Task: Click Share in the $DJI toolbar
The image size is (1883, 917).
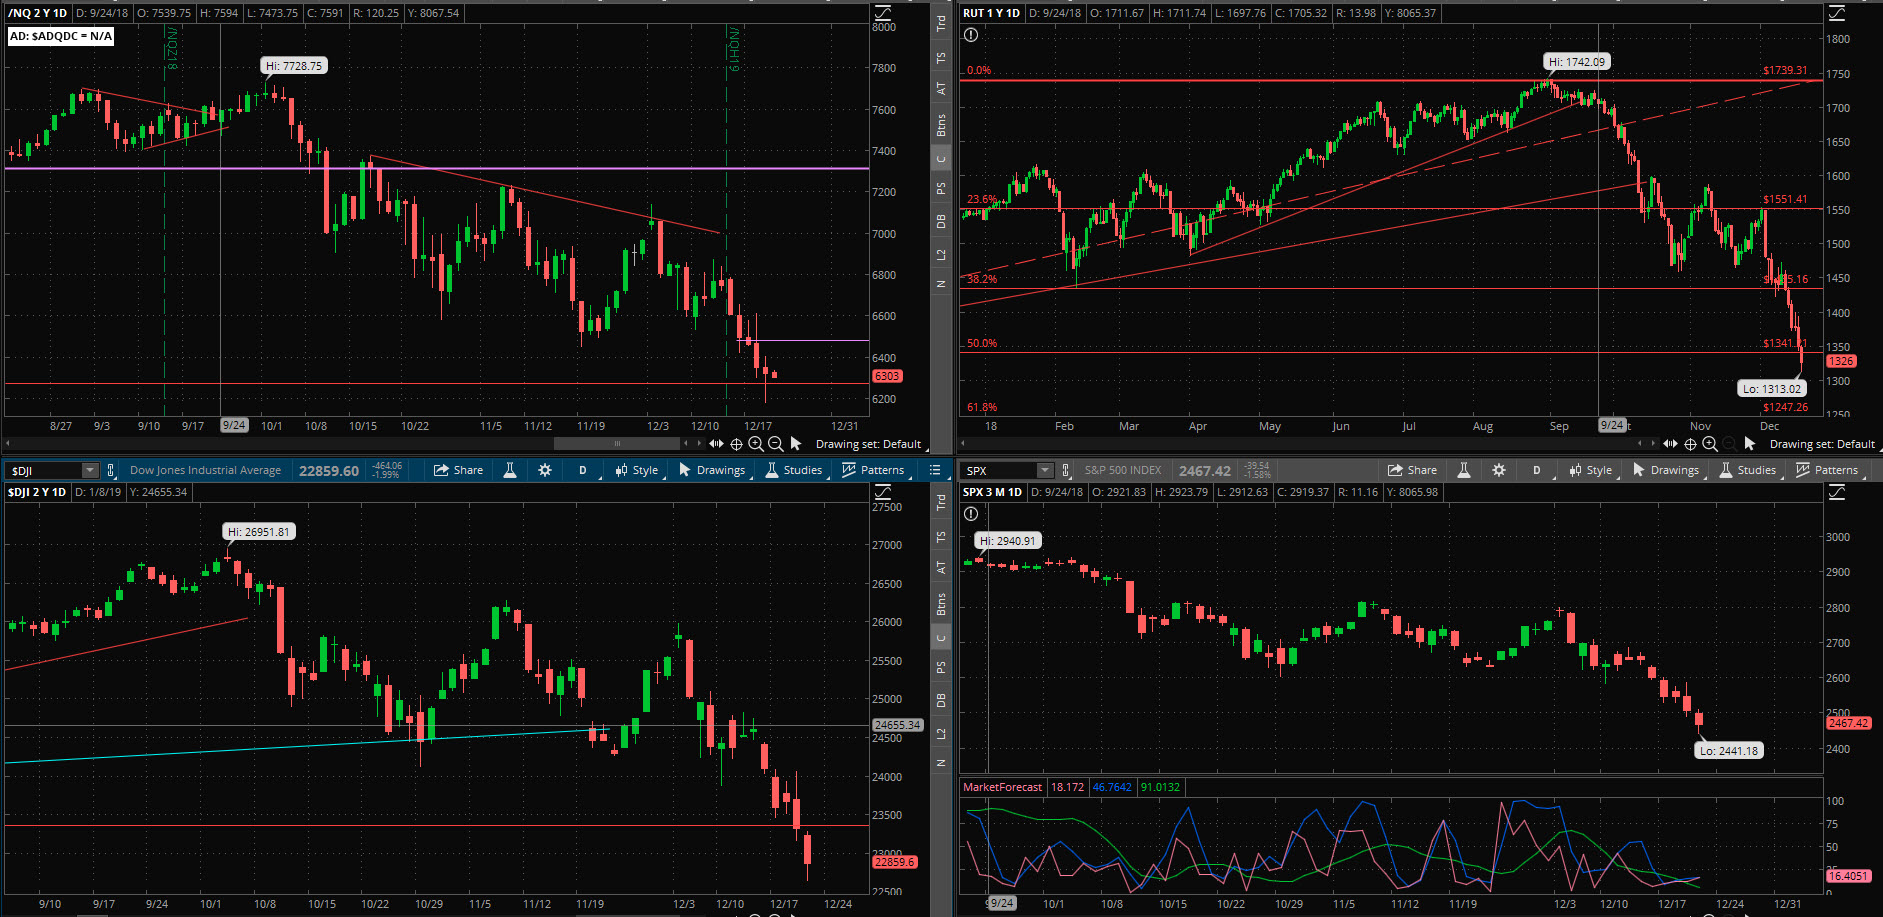Action: (459, 470)
